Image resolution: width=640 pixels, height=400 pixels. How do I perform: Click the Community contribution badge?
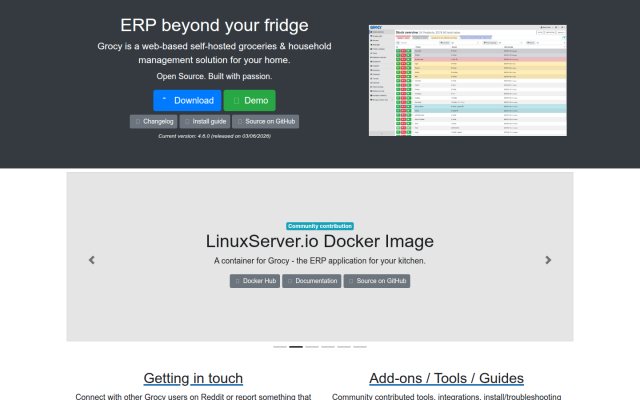click(x=320, y=226)
